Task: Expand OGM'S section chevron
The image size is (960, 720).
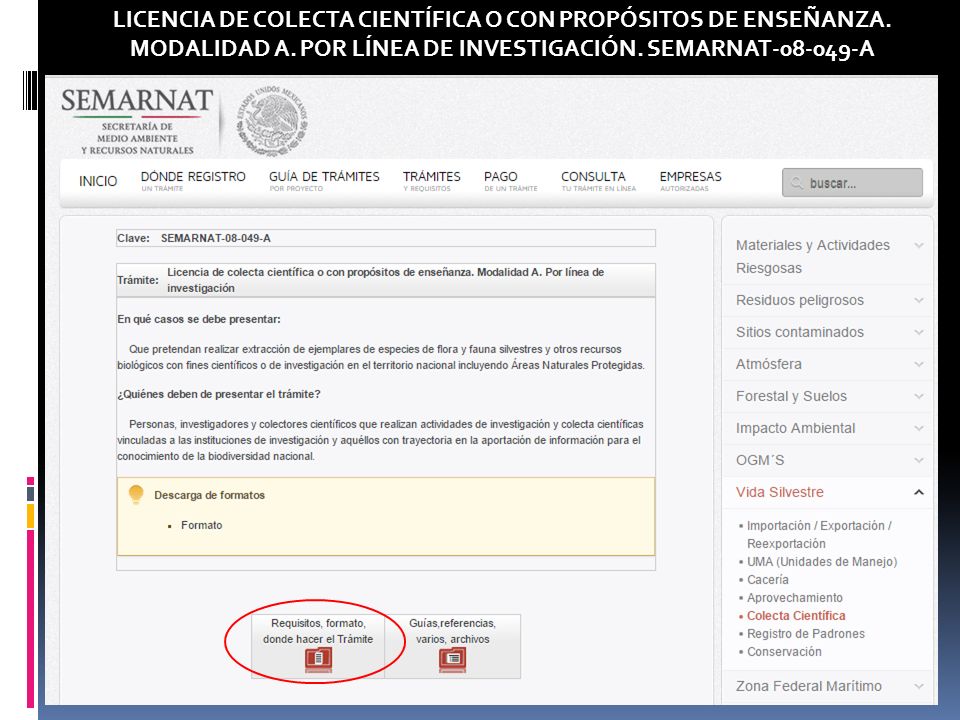Action: 918,460
